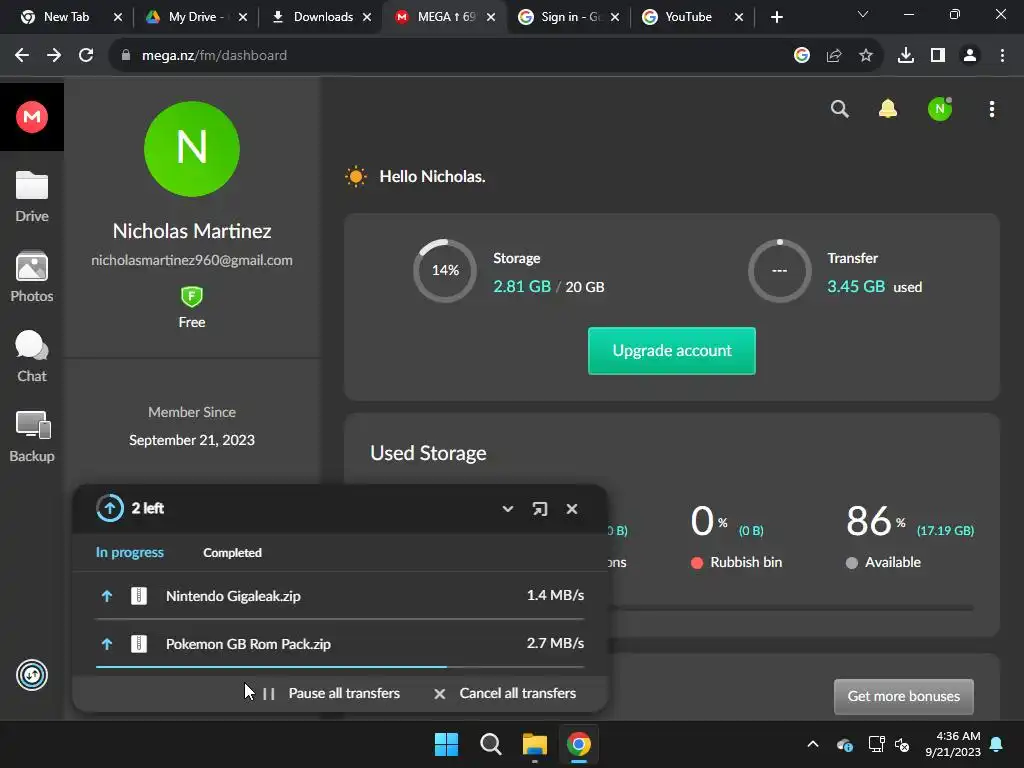Viewport: 1024px width, 768px height.
Task: Open the N account avatar menu
Action: (940, 109)
